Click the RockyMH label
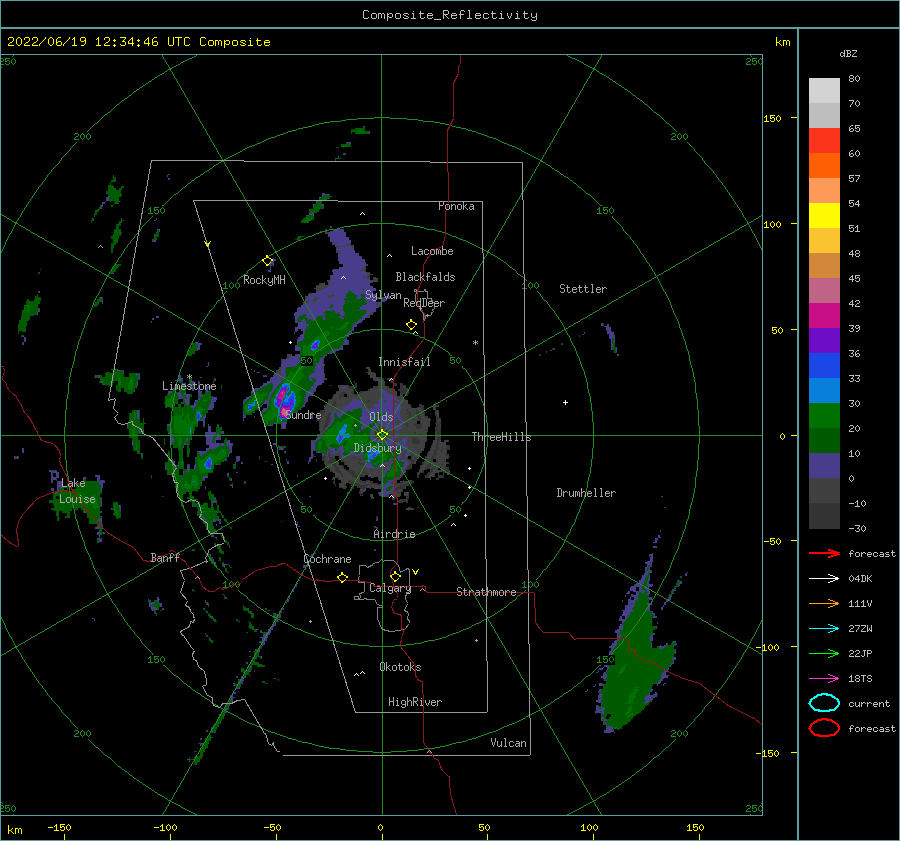This screenshot has height=841, width=900. point(264,280)
